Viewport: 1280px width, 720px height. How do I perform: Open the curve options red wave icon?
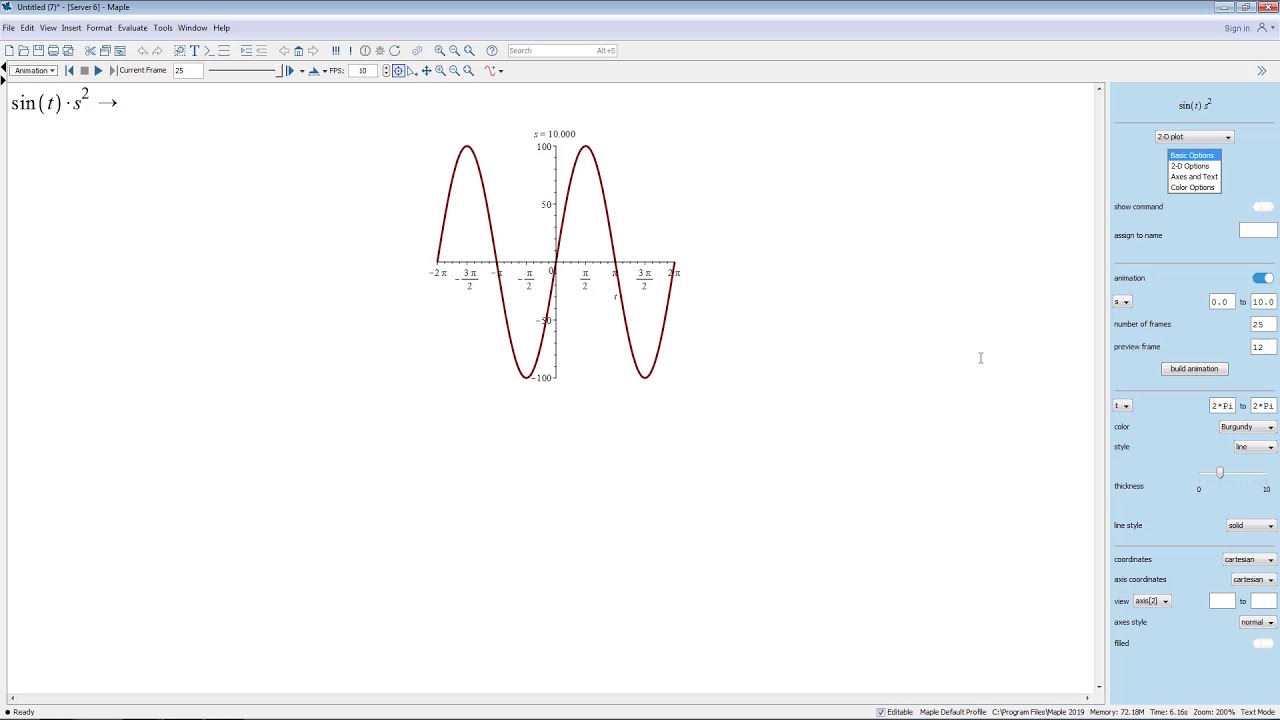[490, 71]
